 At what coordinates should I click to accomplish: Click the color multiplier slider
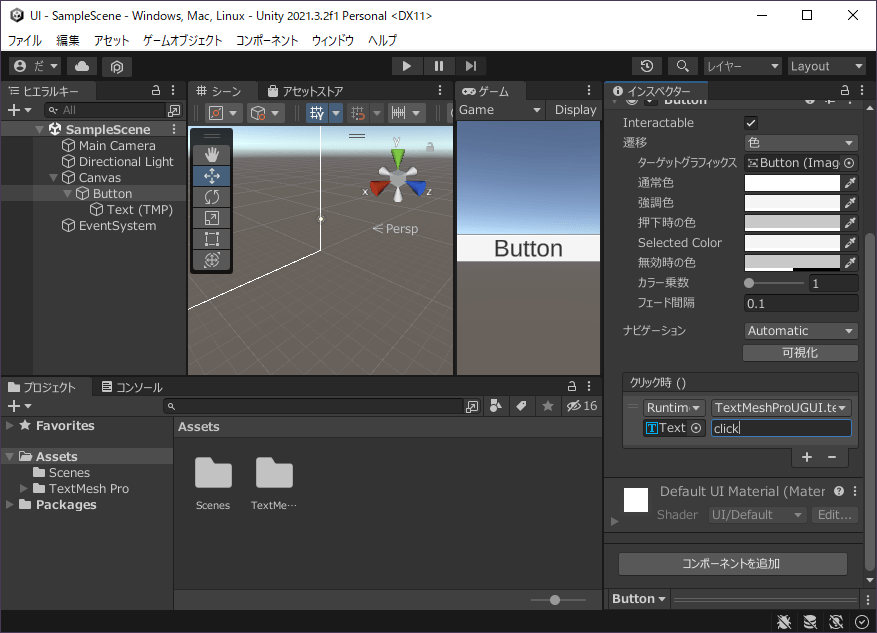[774, 283]
